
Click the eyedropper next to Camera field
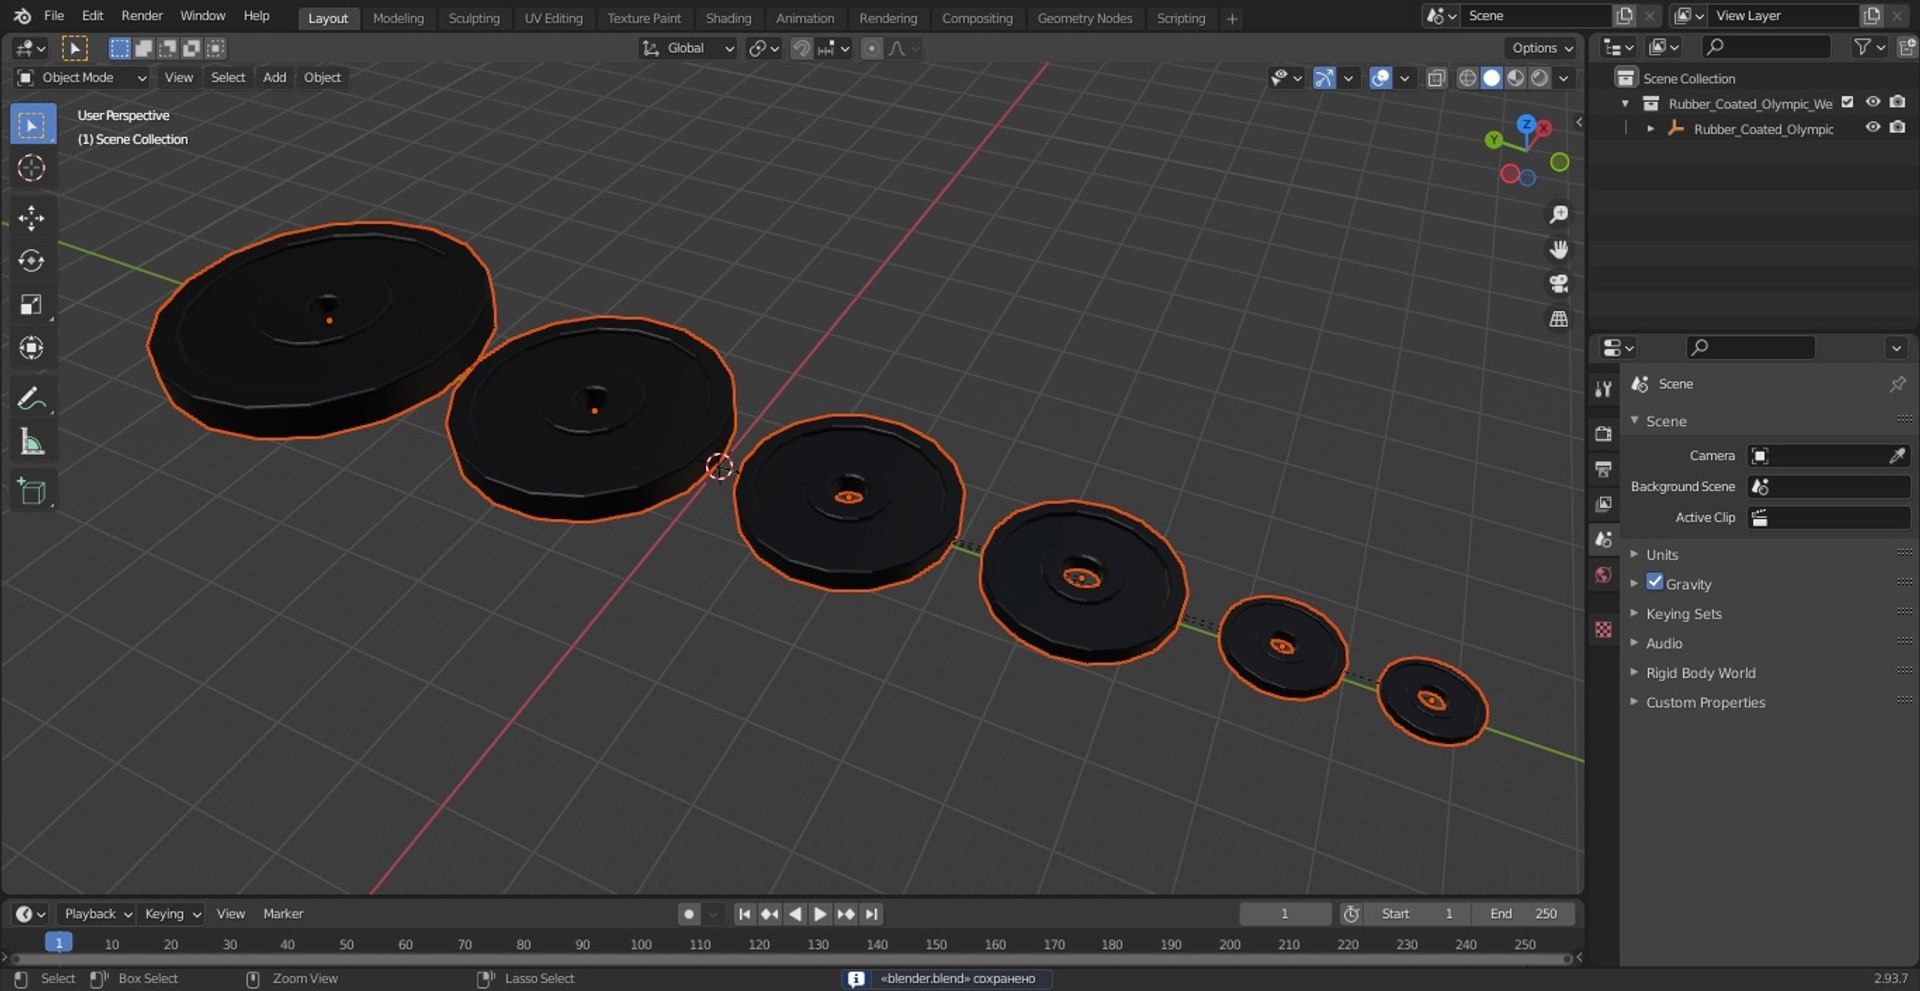(x=1896, y=456)
